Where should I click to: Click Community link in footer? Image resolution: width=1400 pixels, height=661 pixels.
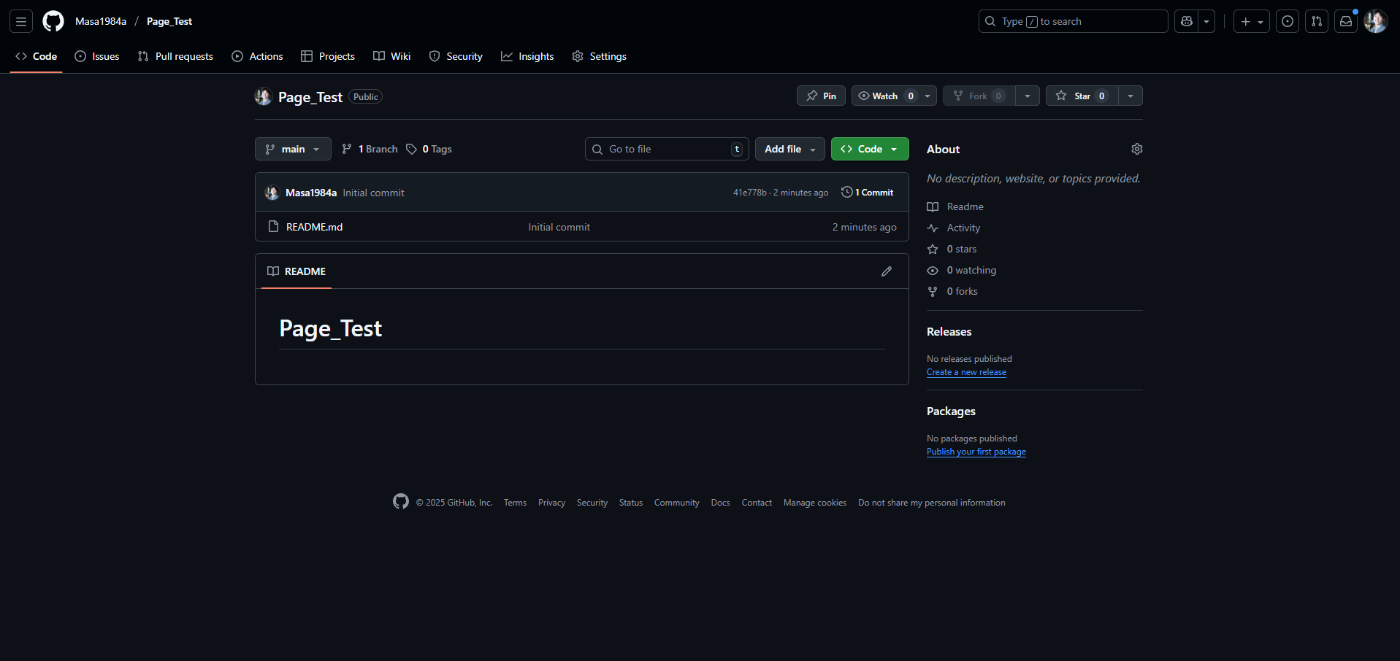[677, 503]
